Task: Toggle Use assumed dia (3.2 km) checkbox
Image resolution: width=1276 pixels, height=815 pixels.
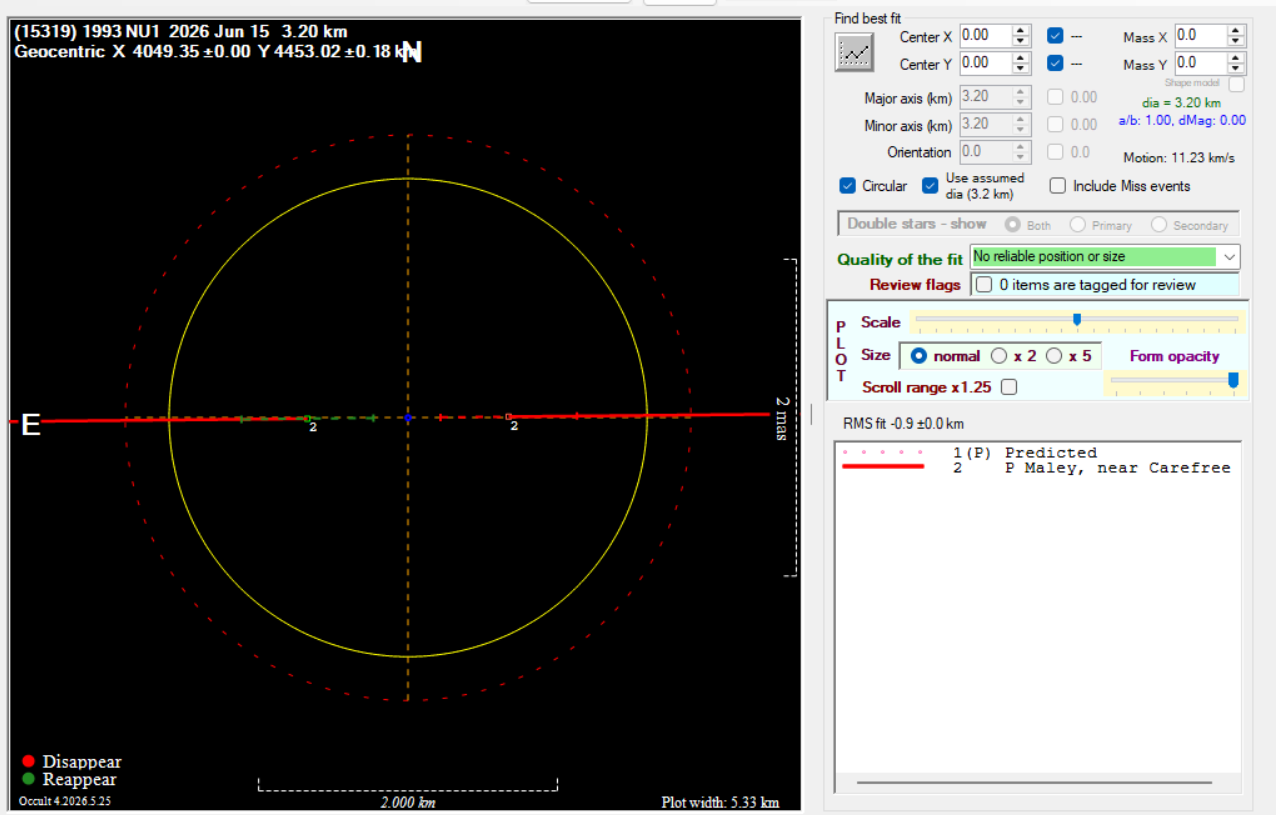Action: coord(930,186)
